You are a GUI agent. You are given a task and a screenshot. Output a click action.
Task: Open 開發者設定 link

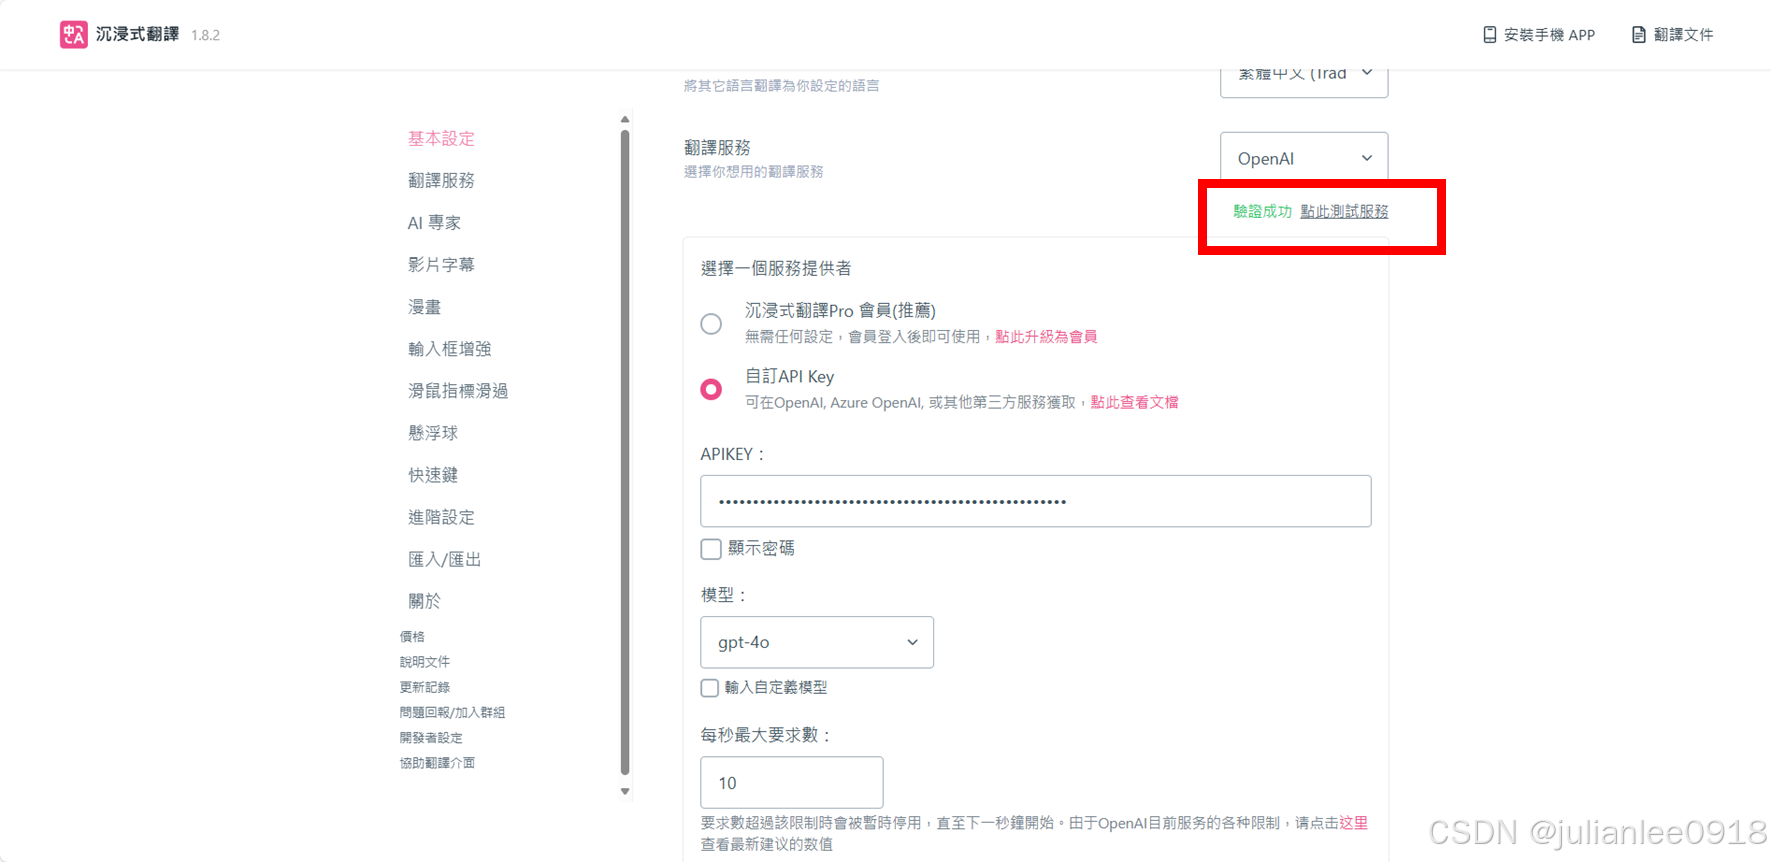(x=431, y=737)
